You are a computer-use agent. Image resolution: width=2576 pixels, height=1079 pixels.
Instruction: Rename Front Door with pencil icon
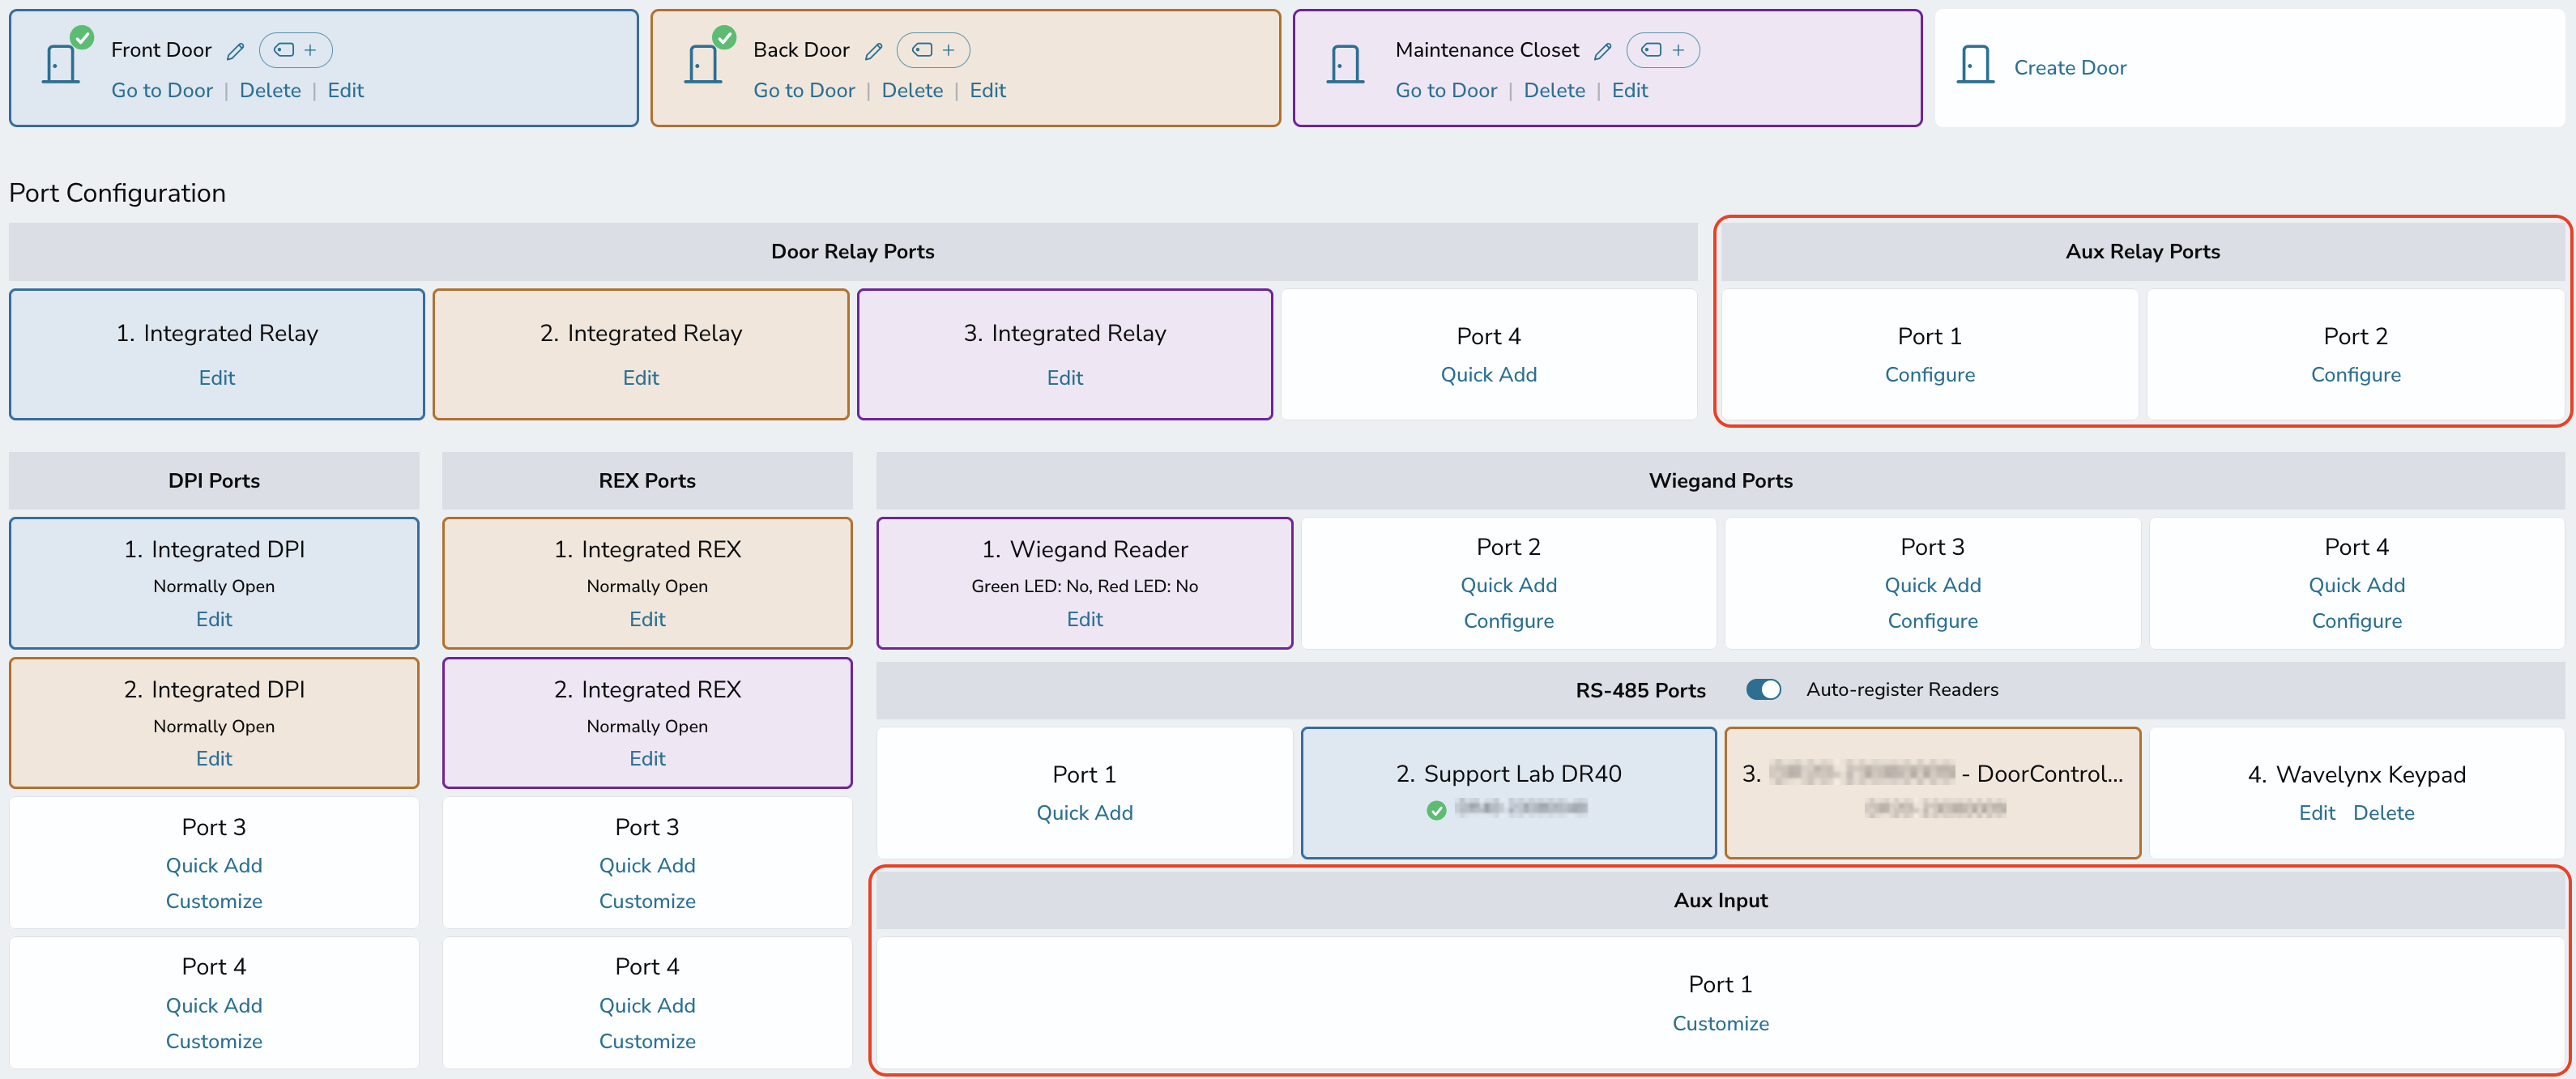click(x=236, y=51)
